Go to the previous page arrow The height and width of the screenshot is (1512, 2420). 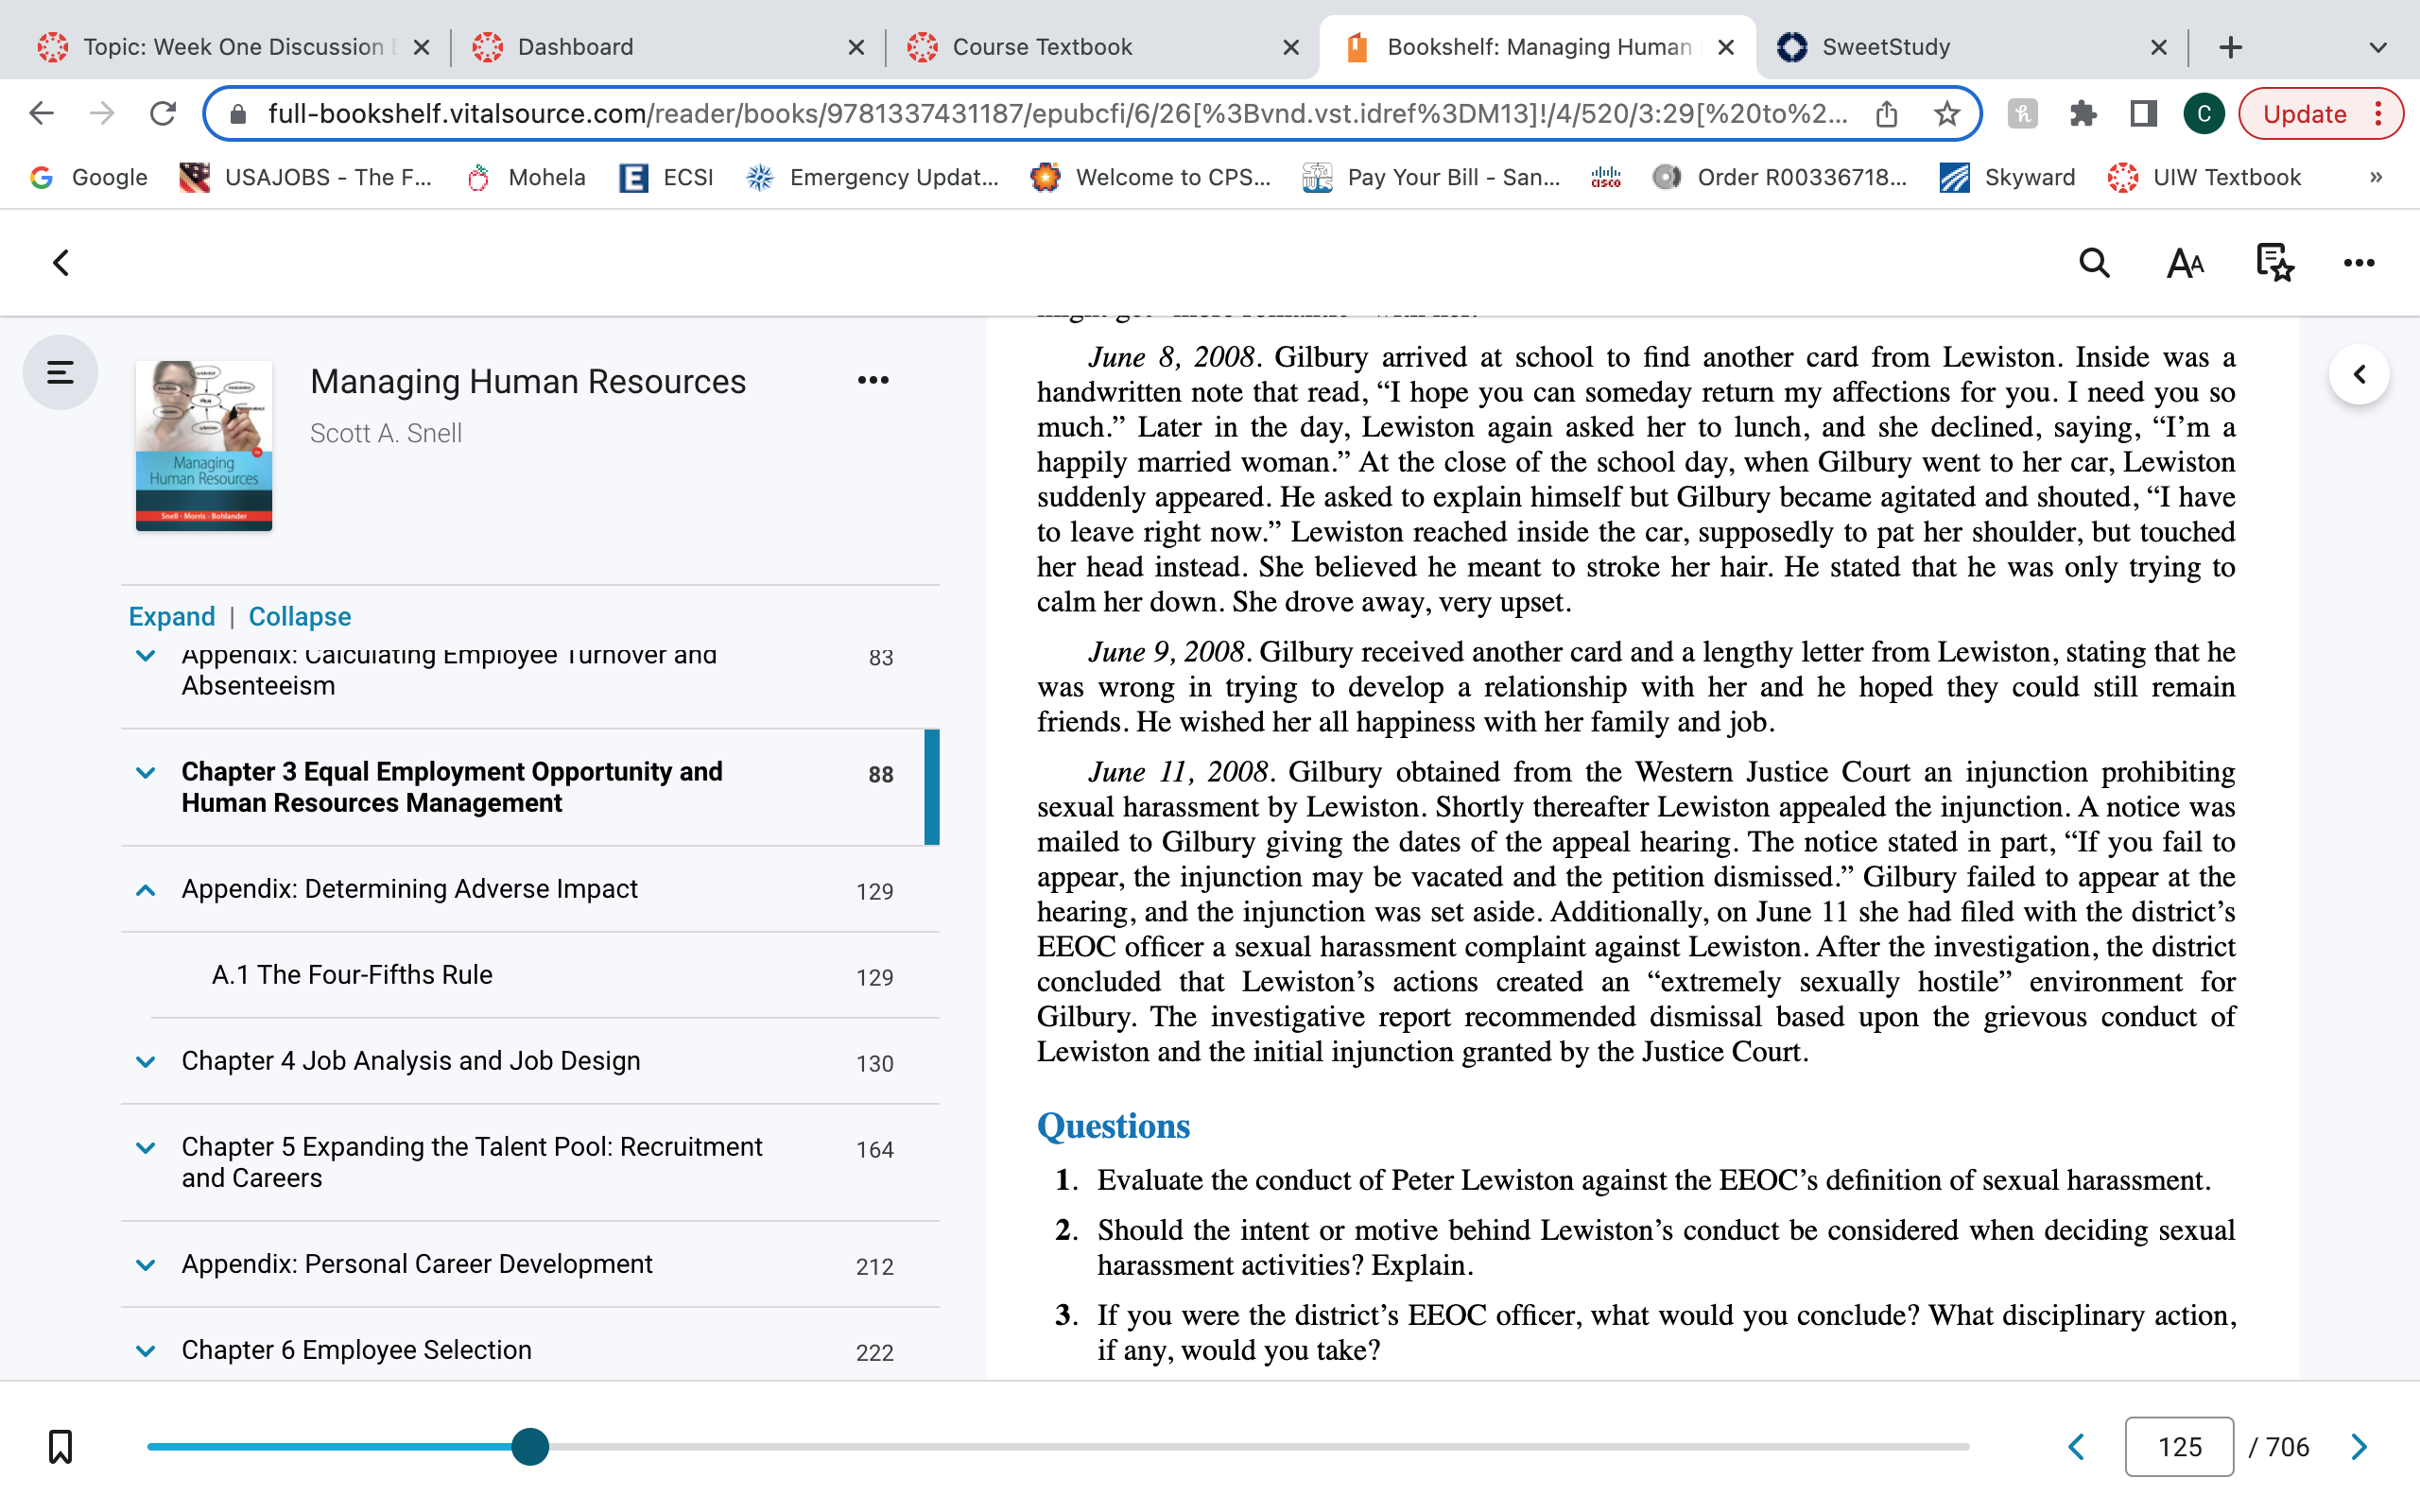[x=2077, y=1447]
